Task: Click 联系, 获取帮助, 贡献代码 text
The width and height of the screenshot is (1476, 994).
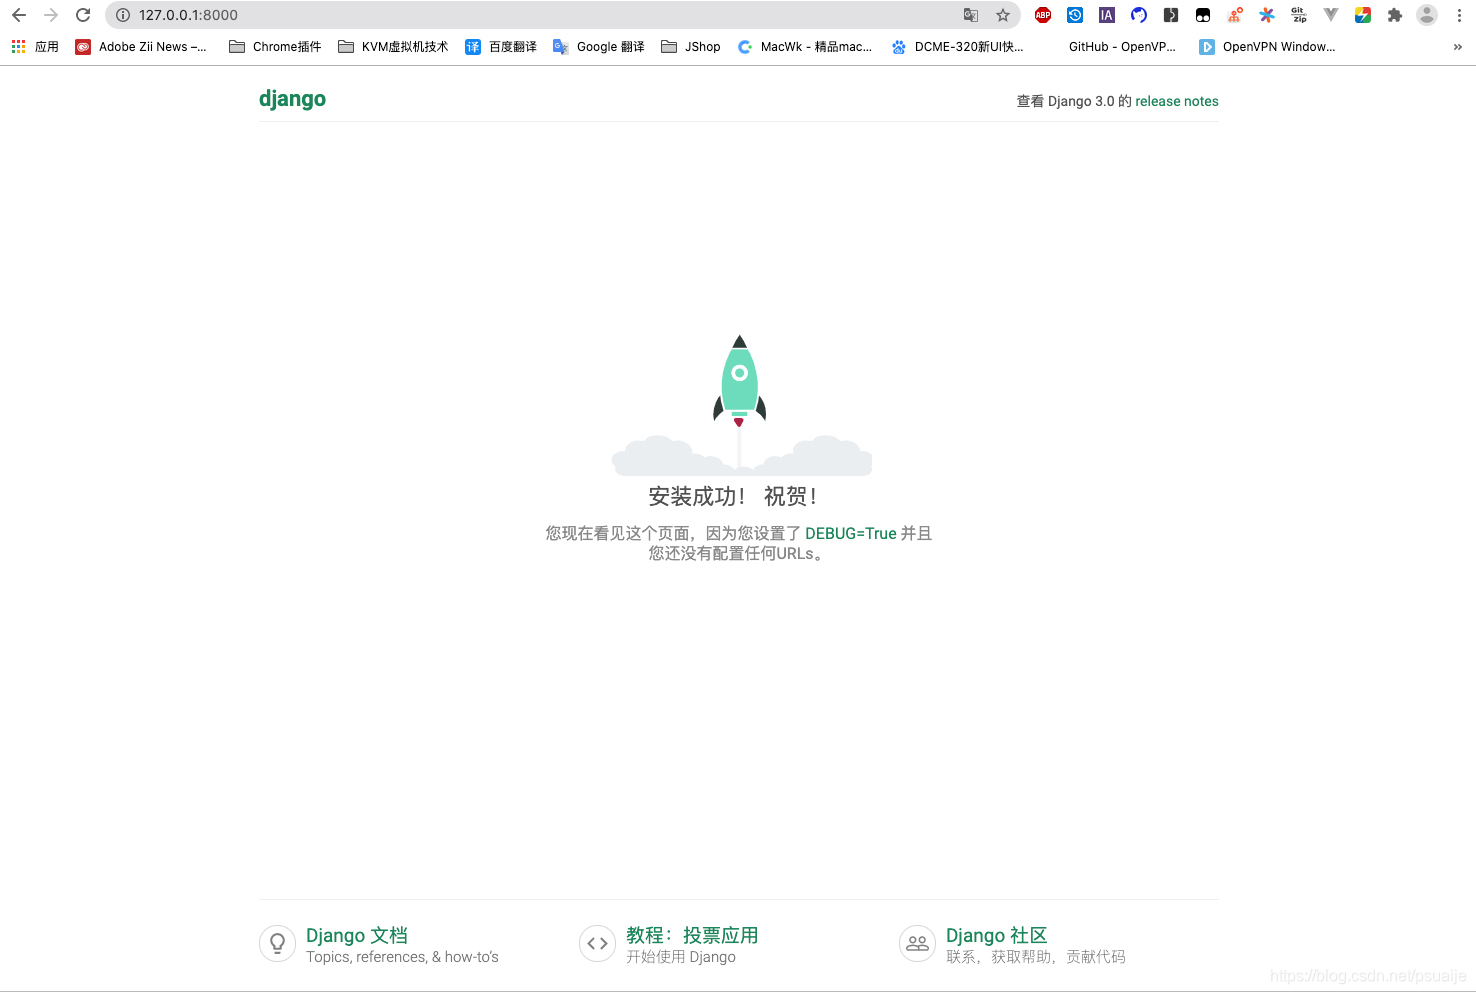Action: pyautogui.click(x=1036, y=957)
